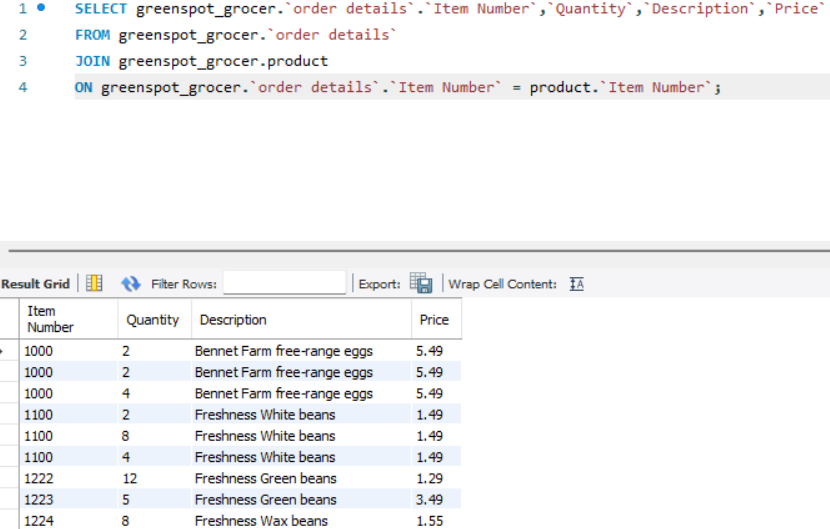Screen dimensions: 830x529
Task: Click the `Quantity` text in the SELECT line
Action: 591,8
